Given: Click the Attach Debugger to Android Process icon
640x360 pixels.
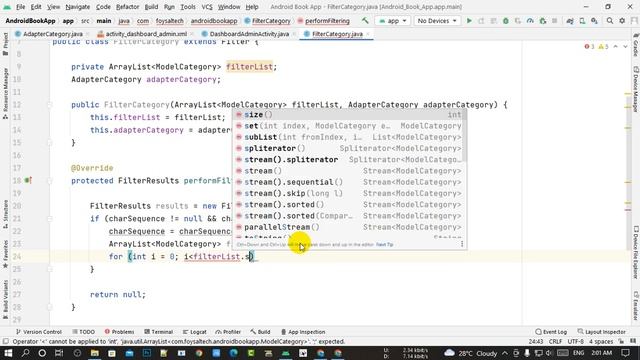Looking at the screenshot, I should coord(542,21).
